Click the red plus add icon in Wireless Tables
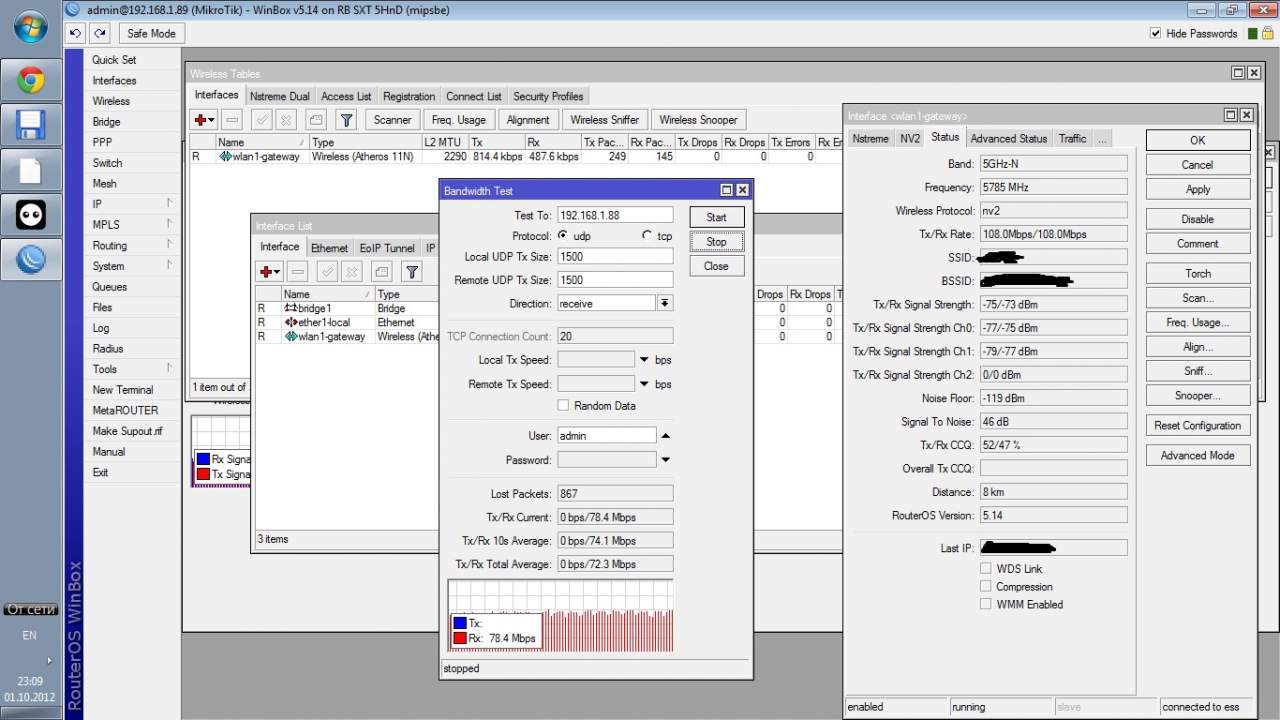 pos(201,120)
